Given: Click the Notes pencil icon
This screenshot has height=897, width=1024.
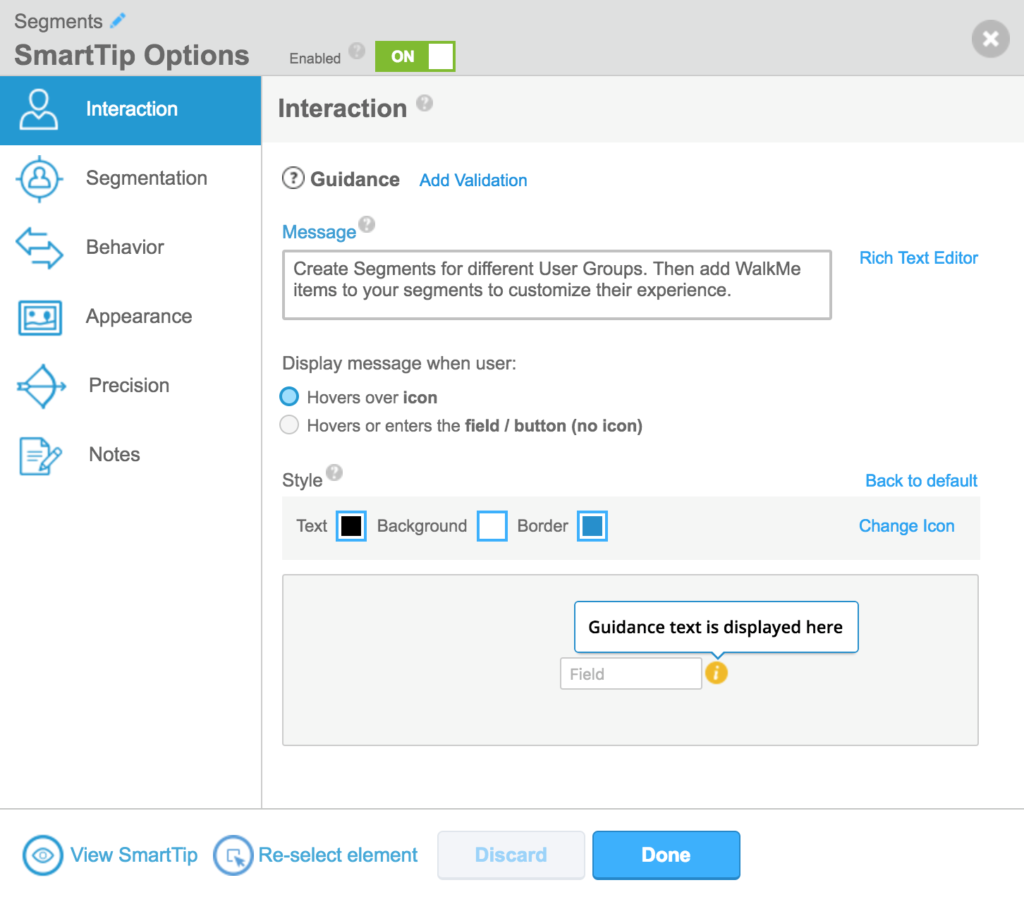Looking at the screenshot, I should pos(38,454).
